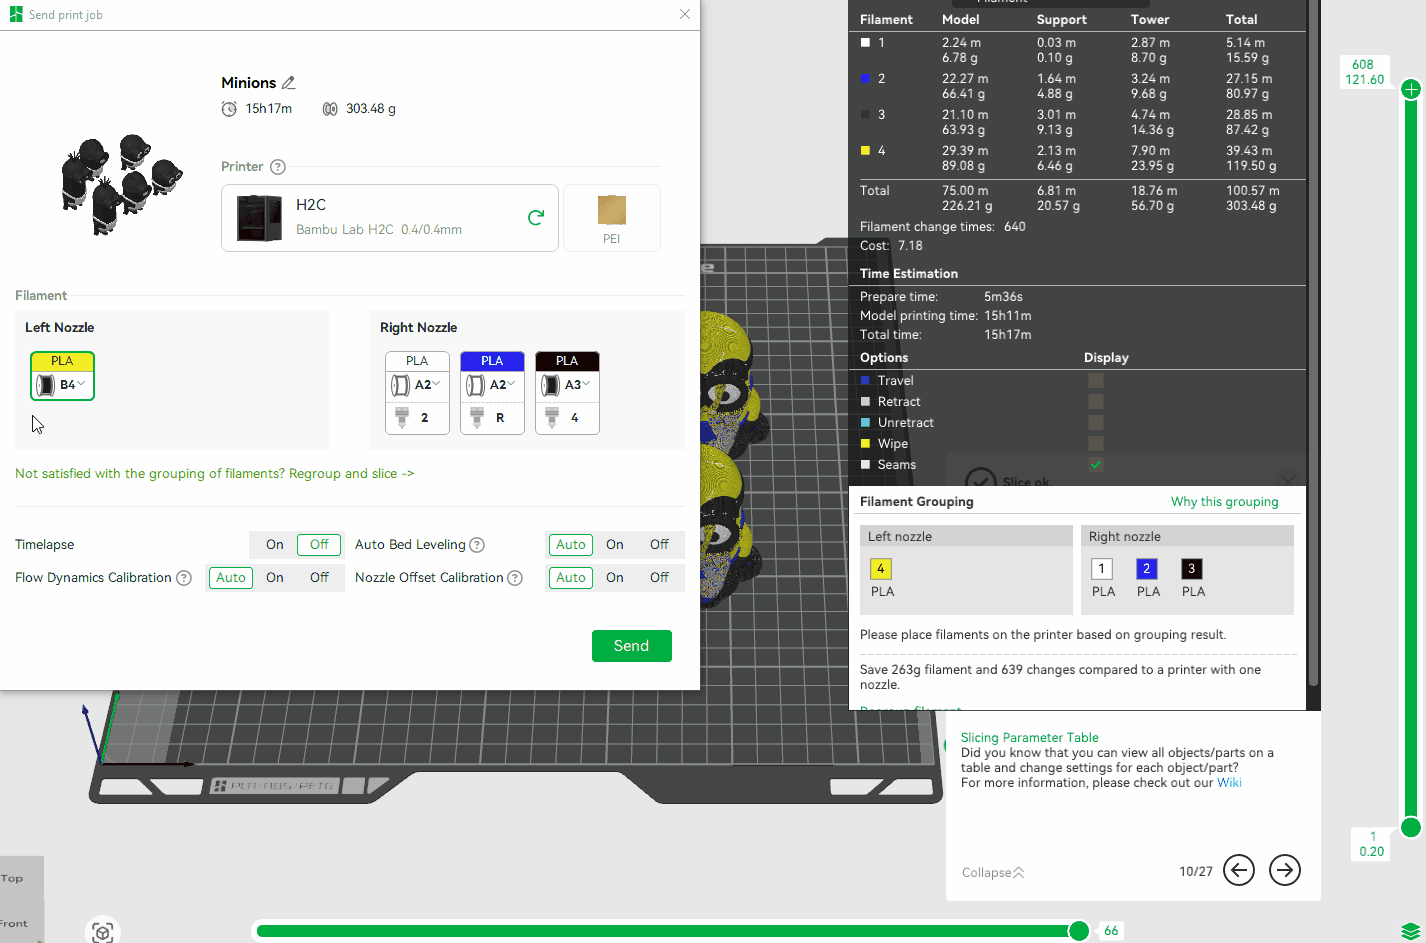The width and height of the screenshot is (1426, 943).
Task: Click Why this grouping link
Action: (x=1224, y=502)
